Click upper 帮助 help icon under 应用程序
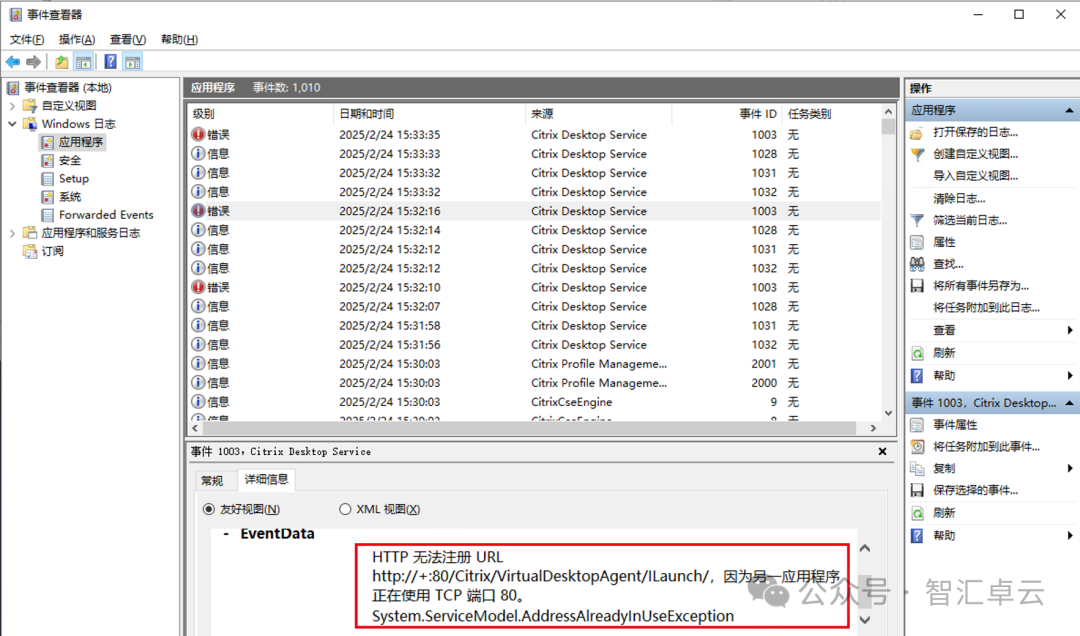The width and height of the screenshot is (1080, 636). [917, 376]
